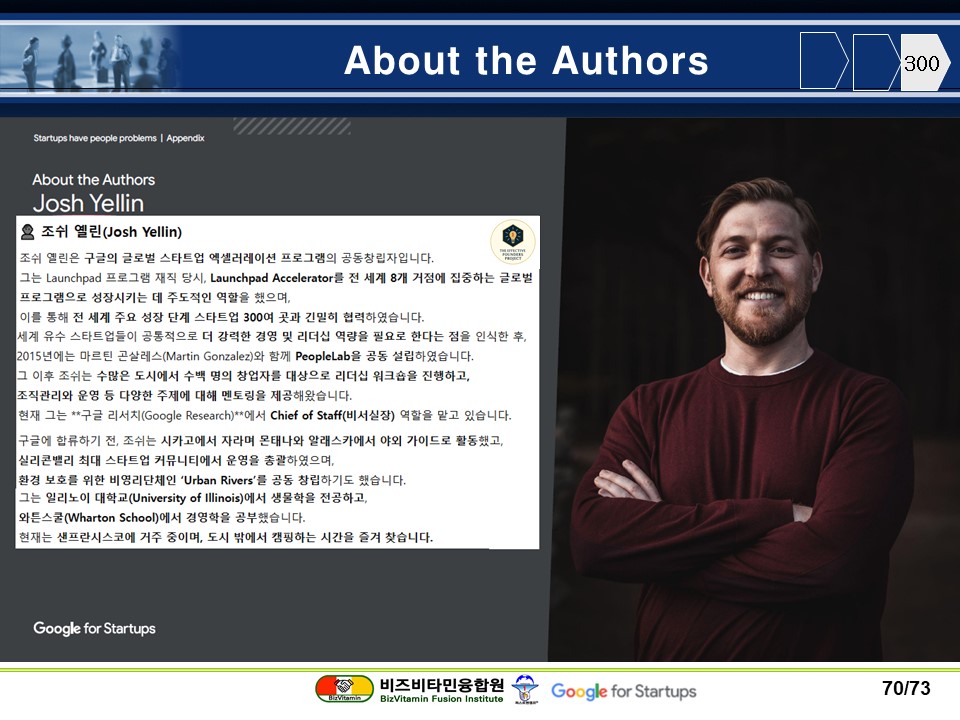Click the page number 70/73
Viewport: 960px width, 720px height.
click(906, 688)
